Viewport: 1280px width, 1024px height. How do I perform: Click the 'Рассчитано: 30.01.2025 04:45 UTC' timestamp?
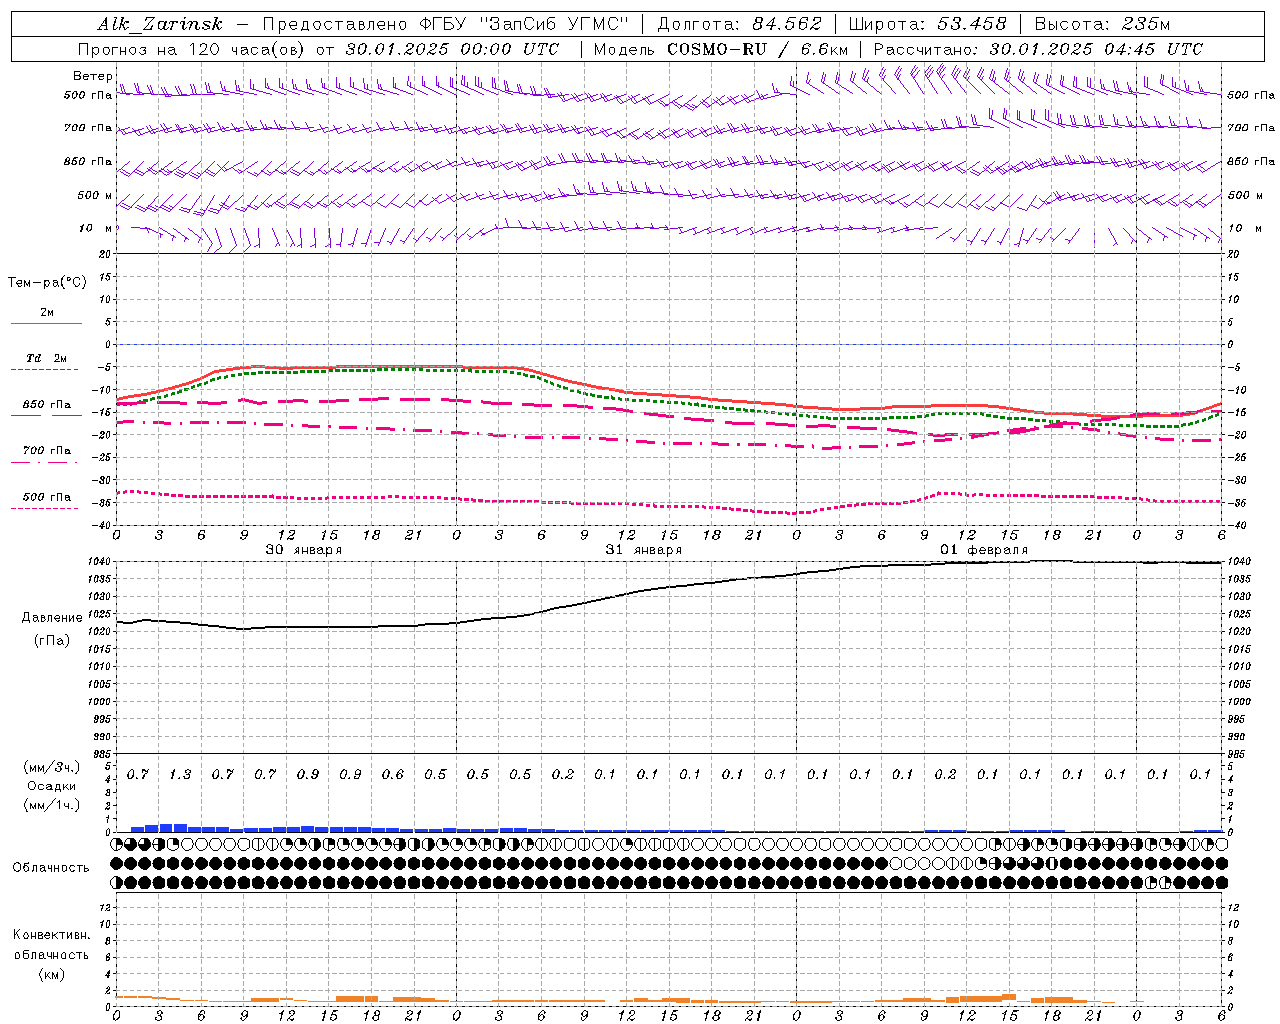tap(1038, 49)
